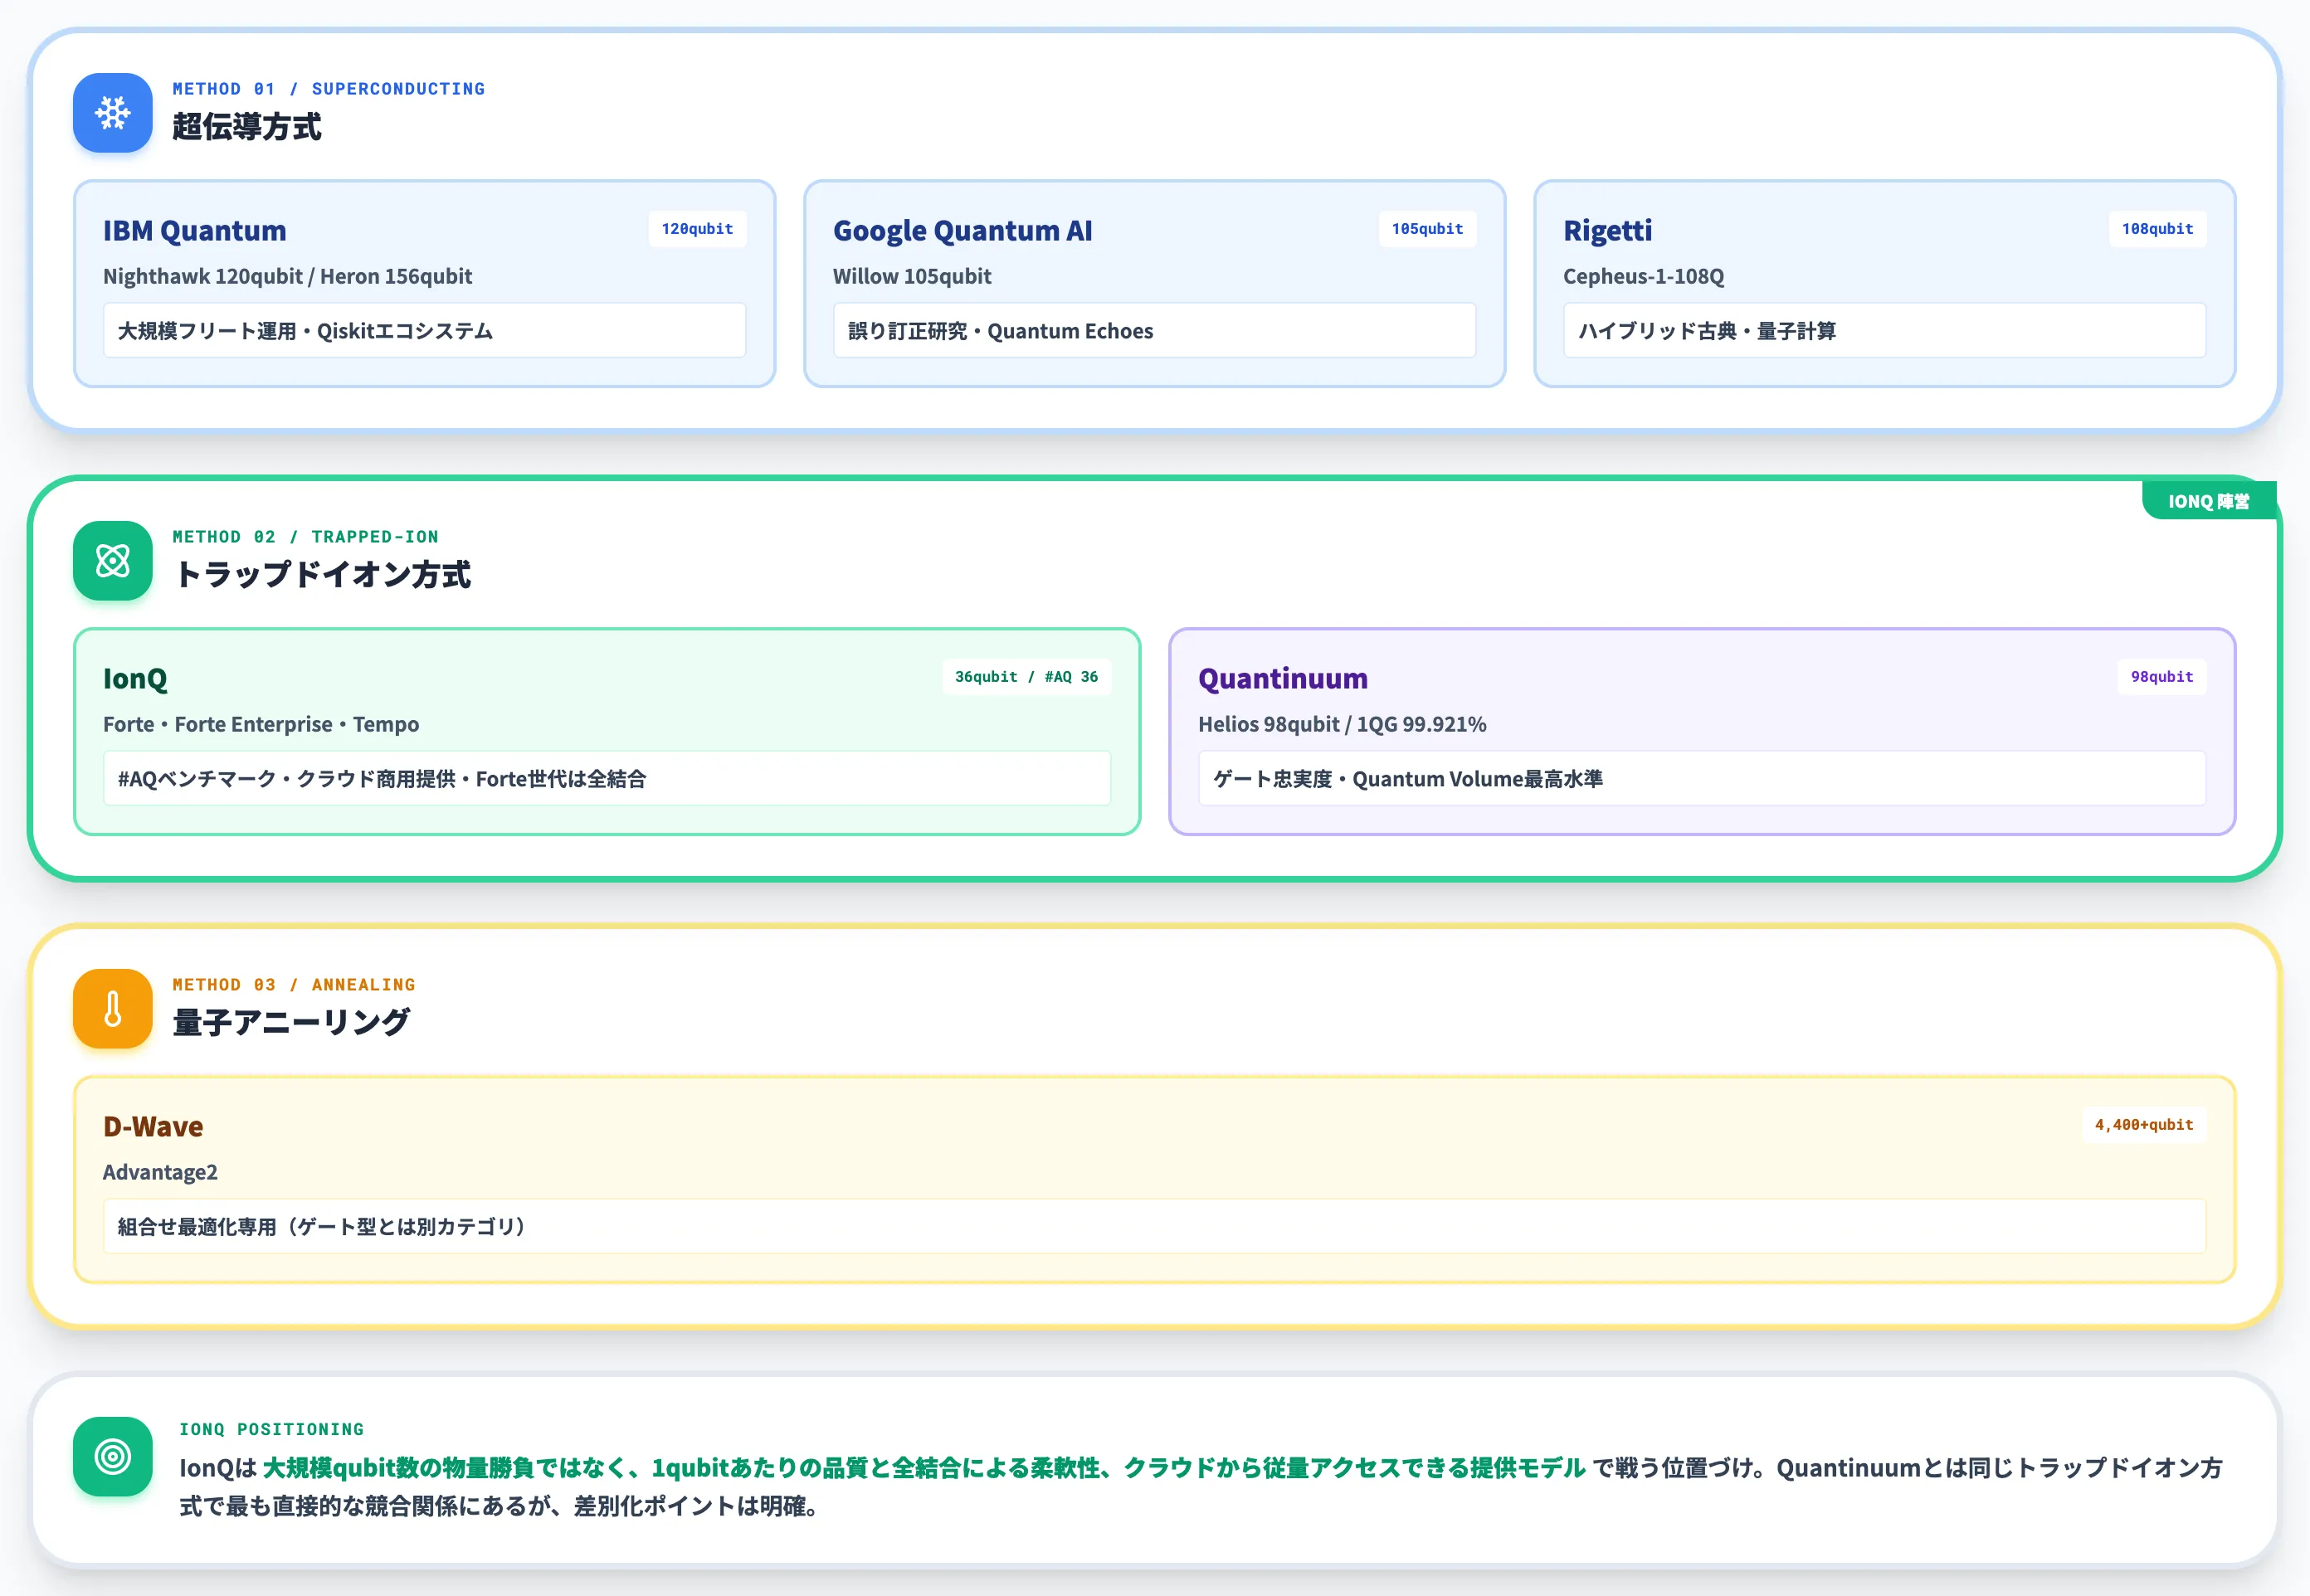The width and height of the screenshot is (2310, 1596).
Task: Click the IONQ 陣営 corner tag
Action: (2208, 501)
